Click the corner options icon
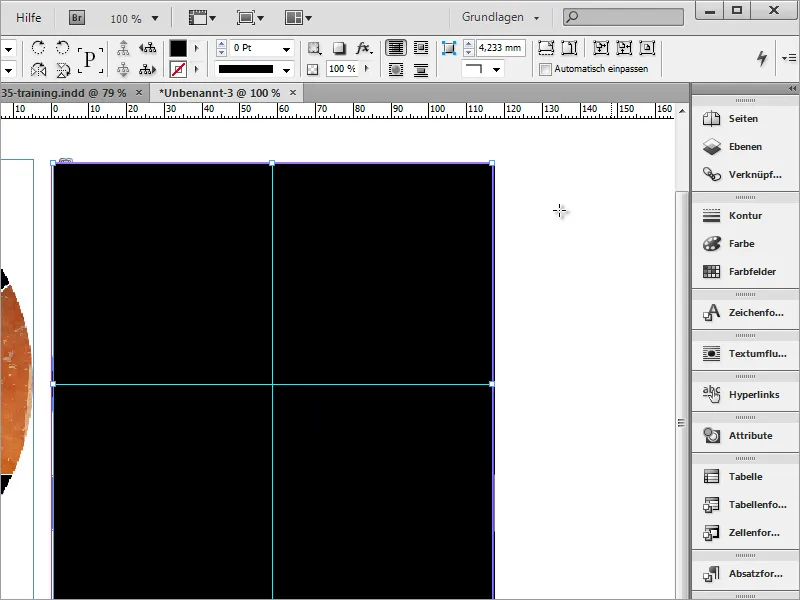This screenshot has height=600, width=800. click(x=448, y=48)
